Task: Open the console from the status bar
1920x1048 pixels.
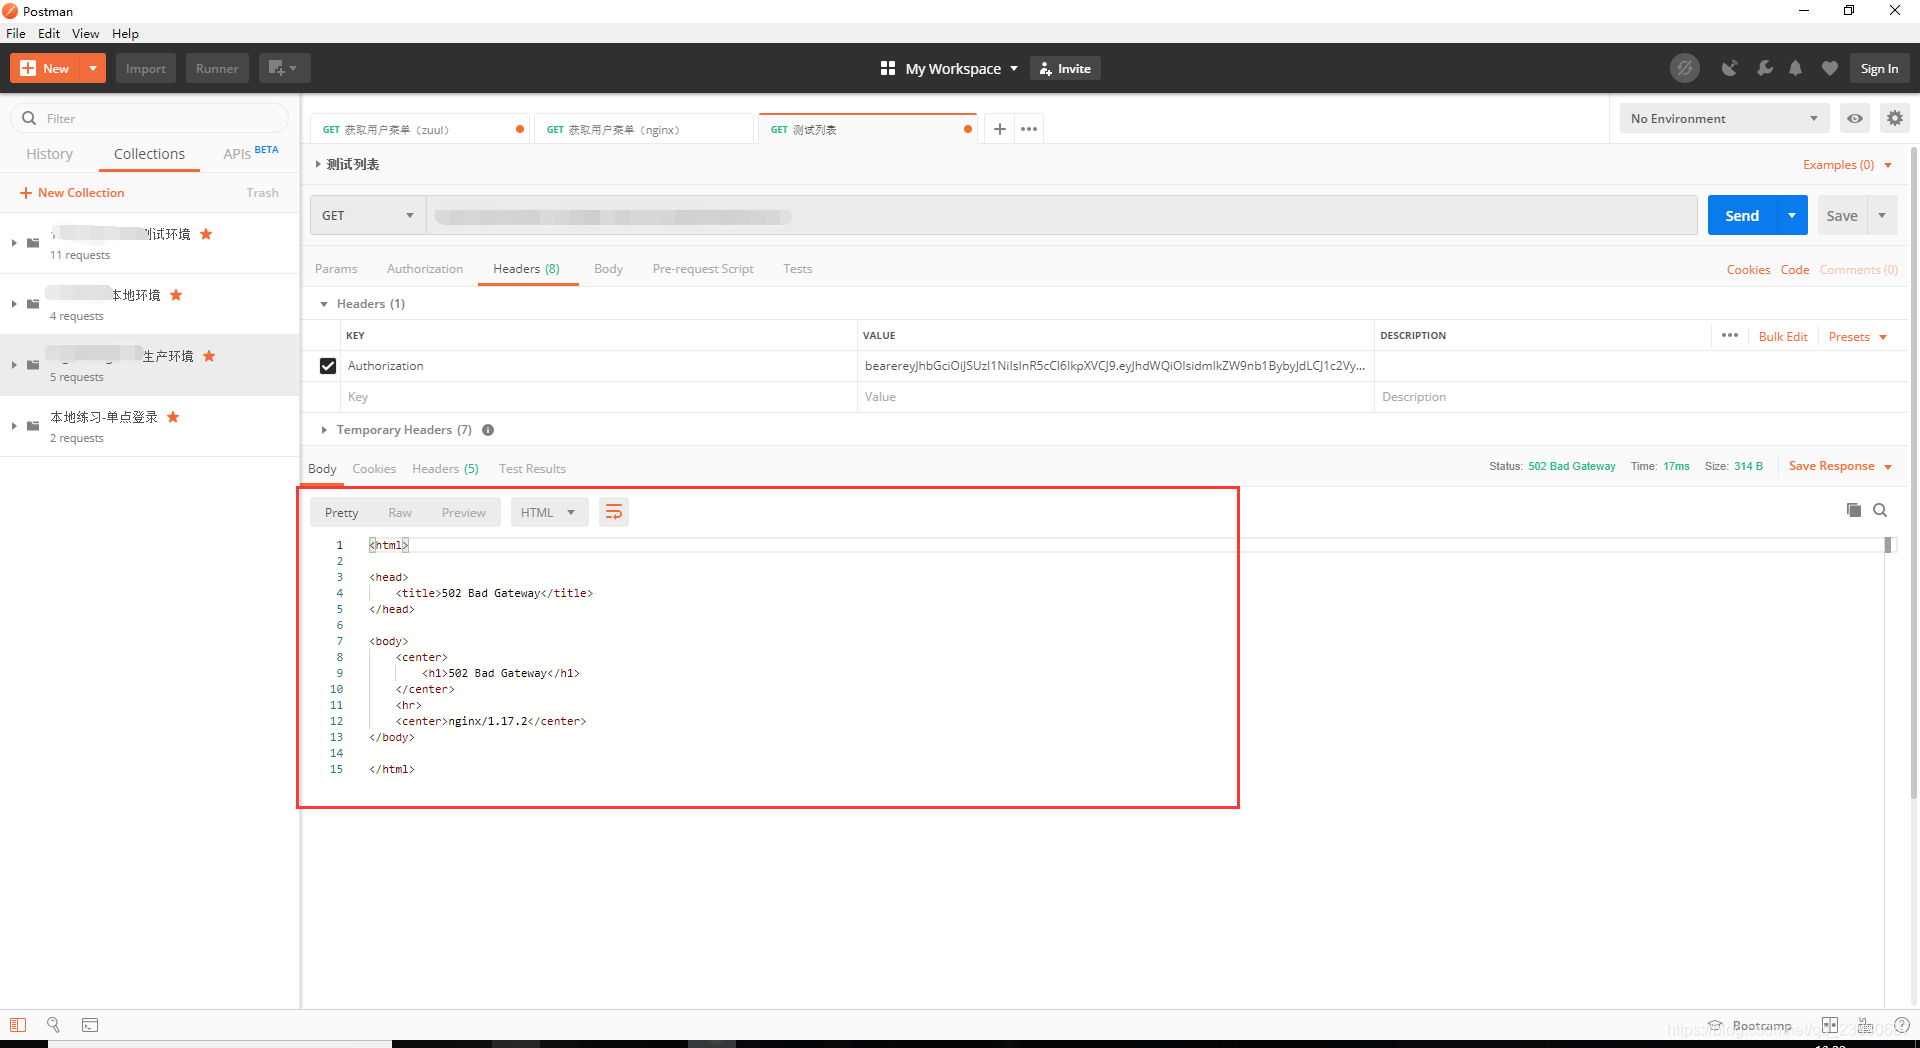Action: tap(90, 1025)
